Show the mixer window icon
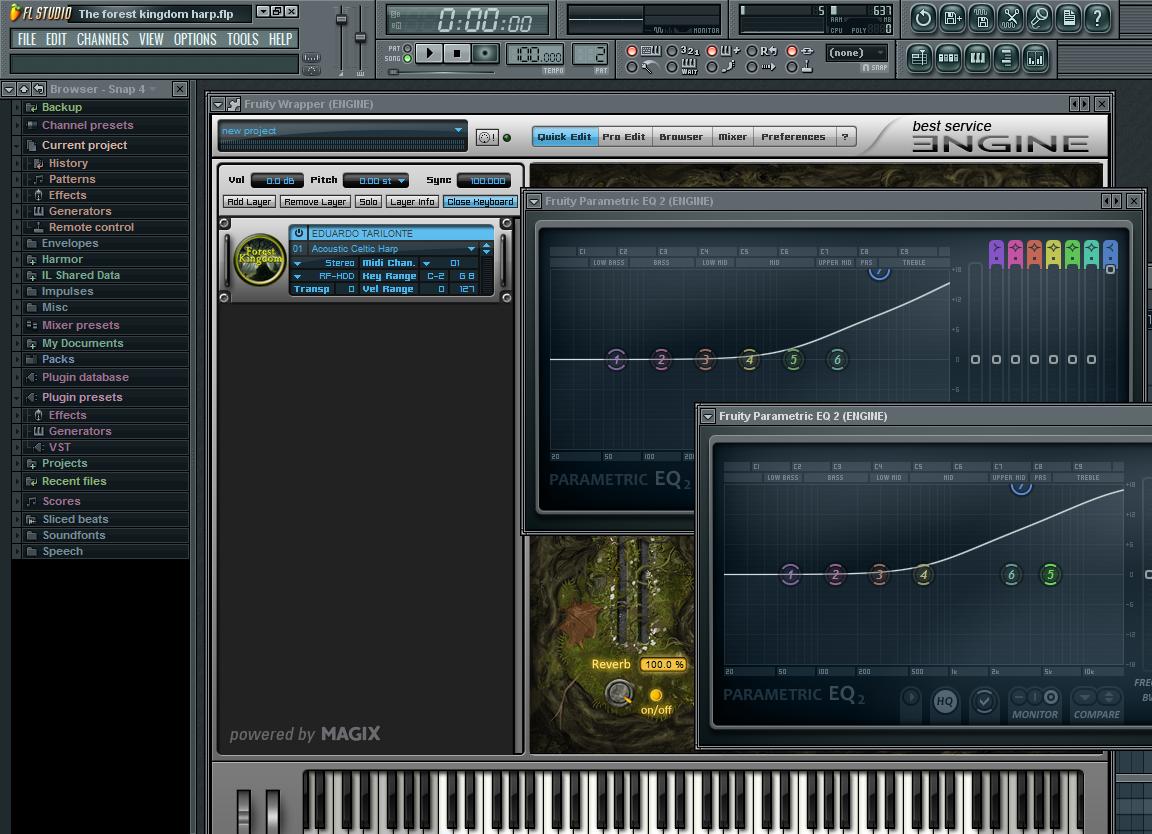Viewport: 1152px width, 834px height. [x=1035, y=59]
